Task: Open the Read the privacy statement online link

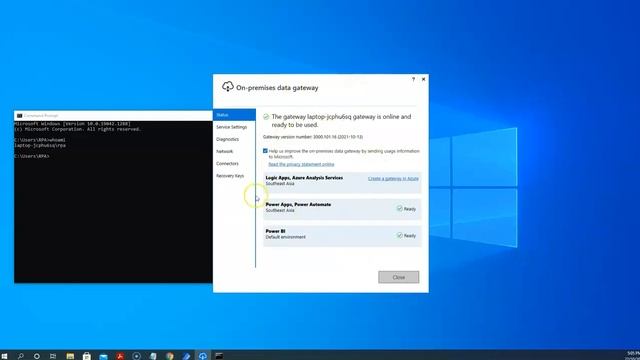Action: [301, 164]
